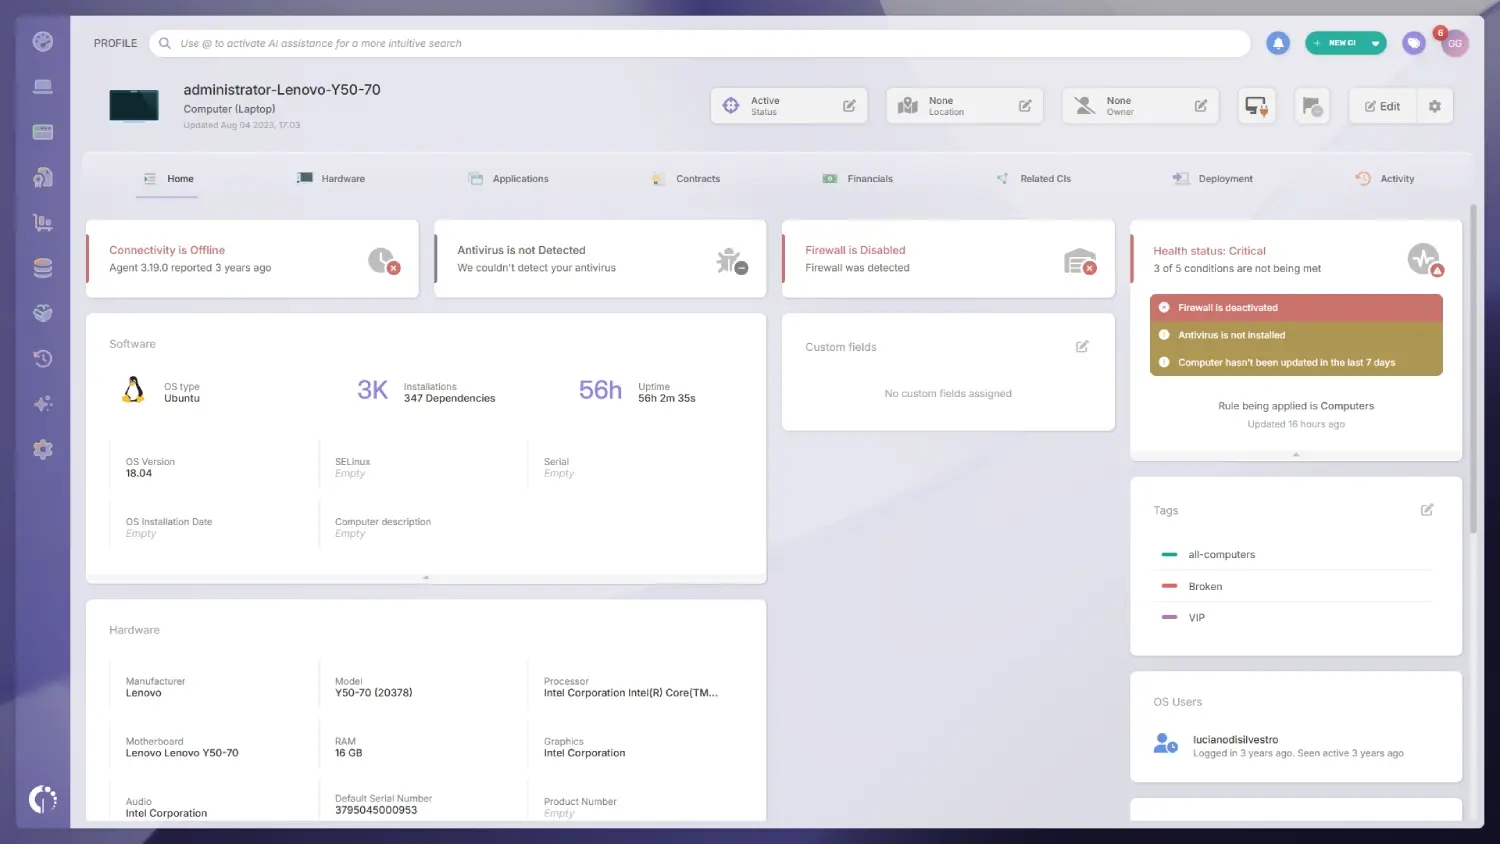Screen dimensions: 1500x844
Task: Click the monitor with plug icon button
Action: pos(1256,106)
